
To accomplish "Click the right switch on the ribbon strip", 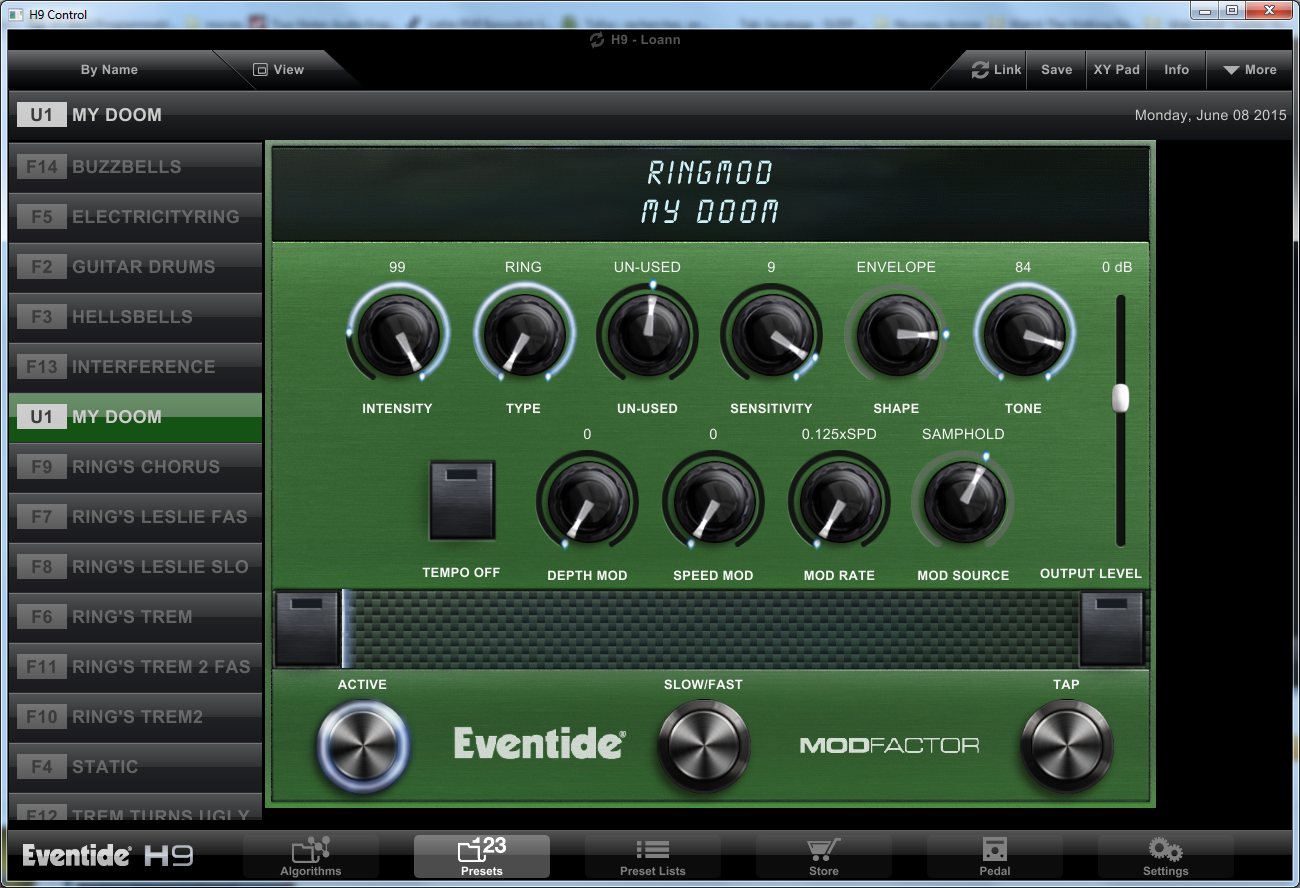I will point(1112,628).
